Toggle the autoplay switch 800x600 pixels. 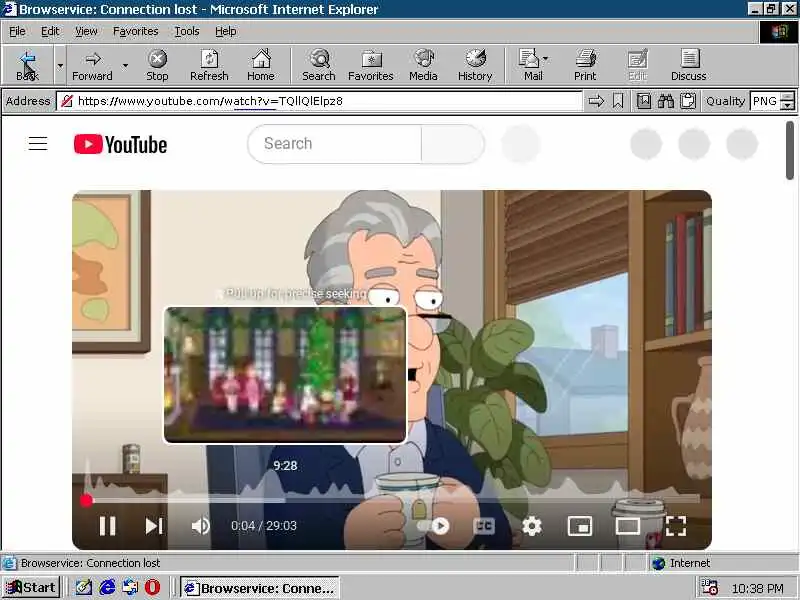(435, 526)
